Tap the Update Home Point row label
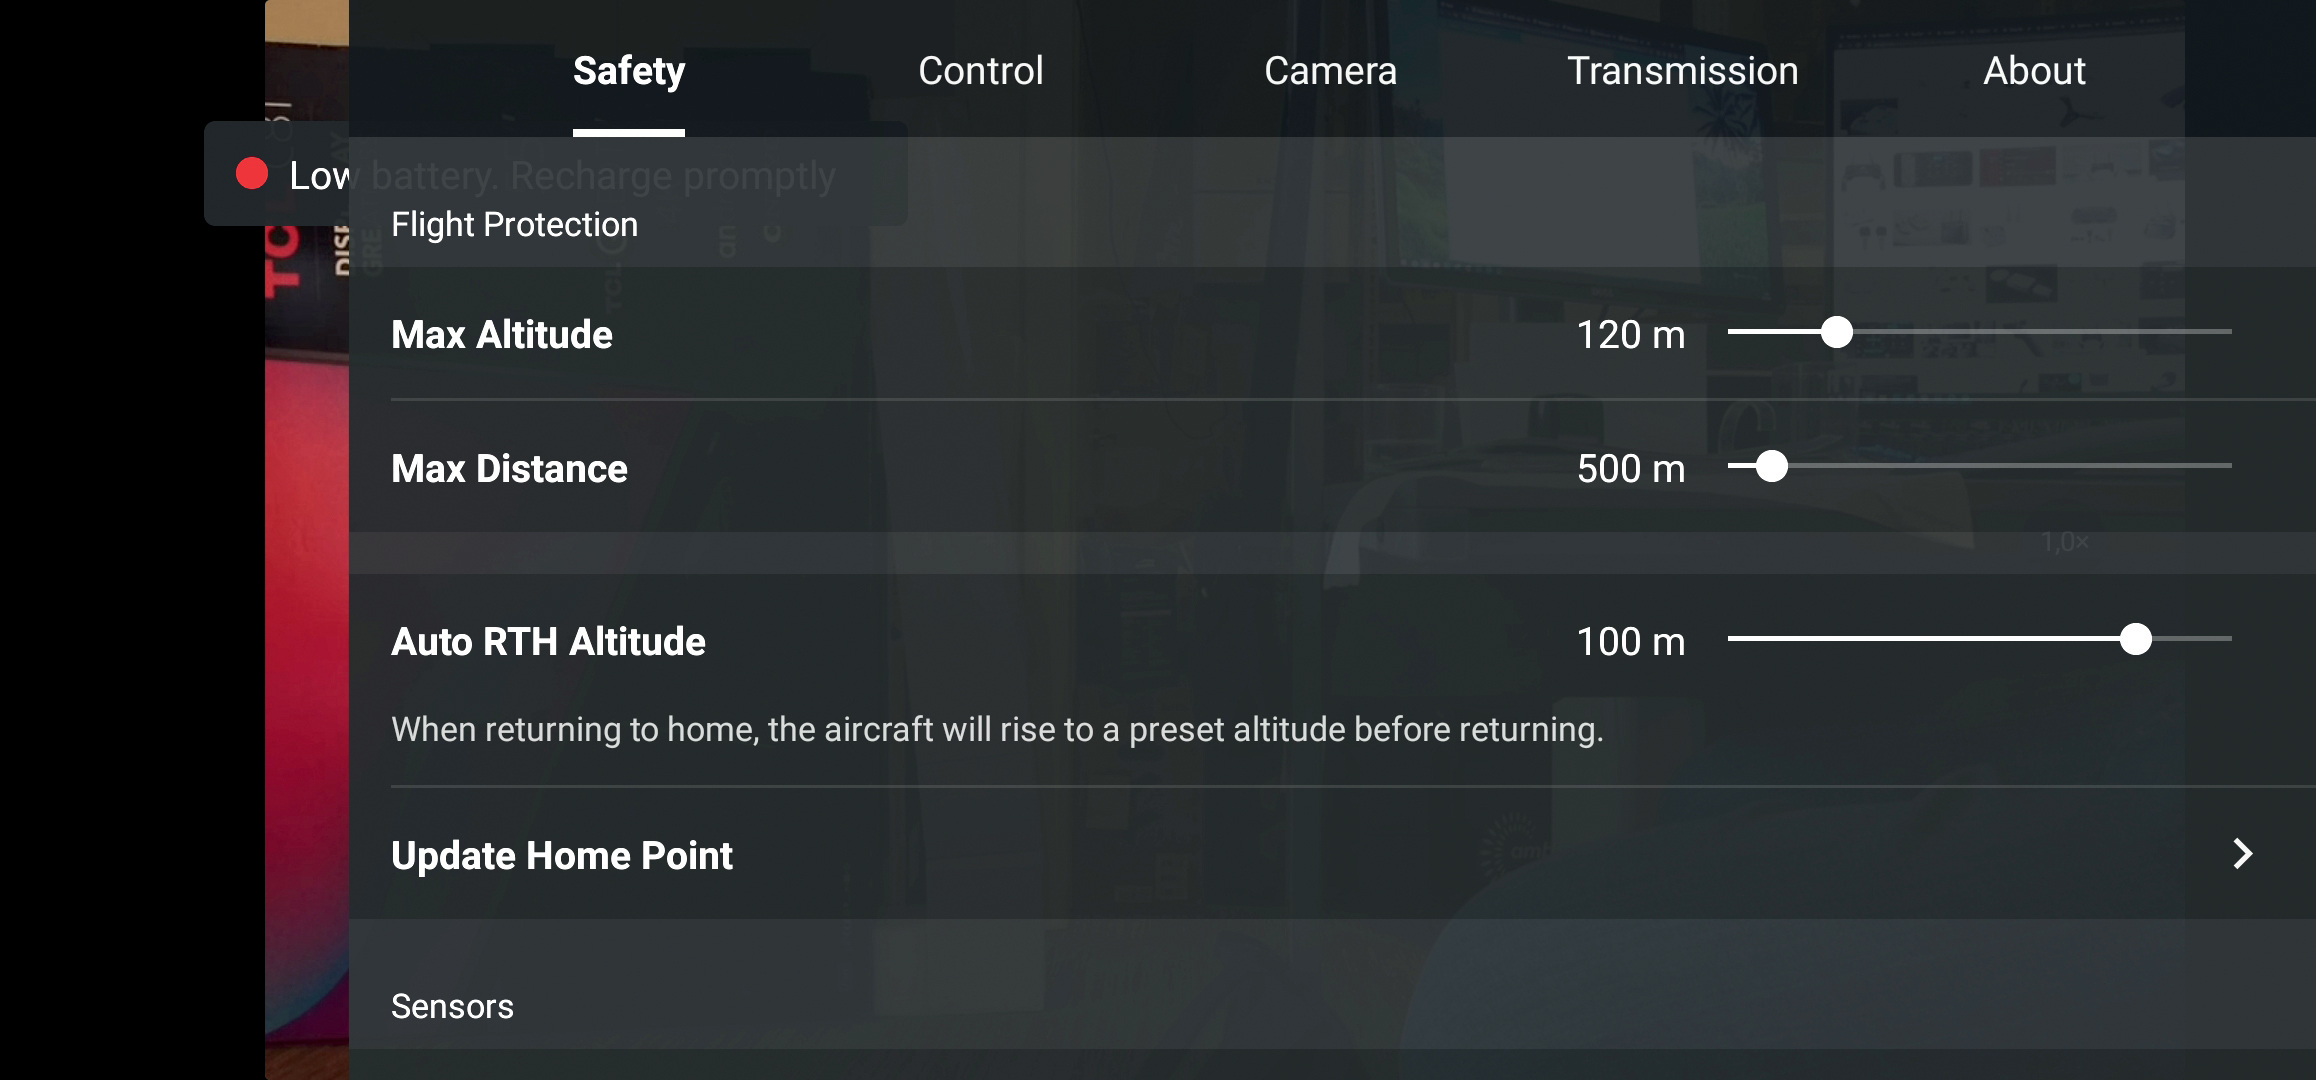The image size is (2316, 1080). point(562,856)
